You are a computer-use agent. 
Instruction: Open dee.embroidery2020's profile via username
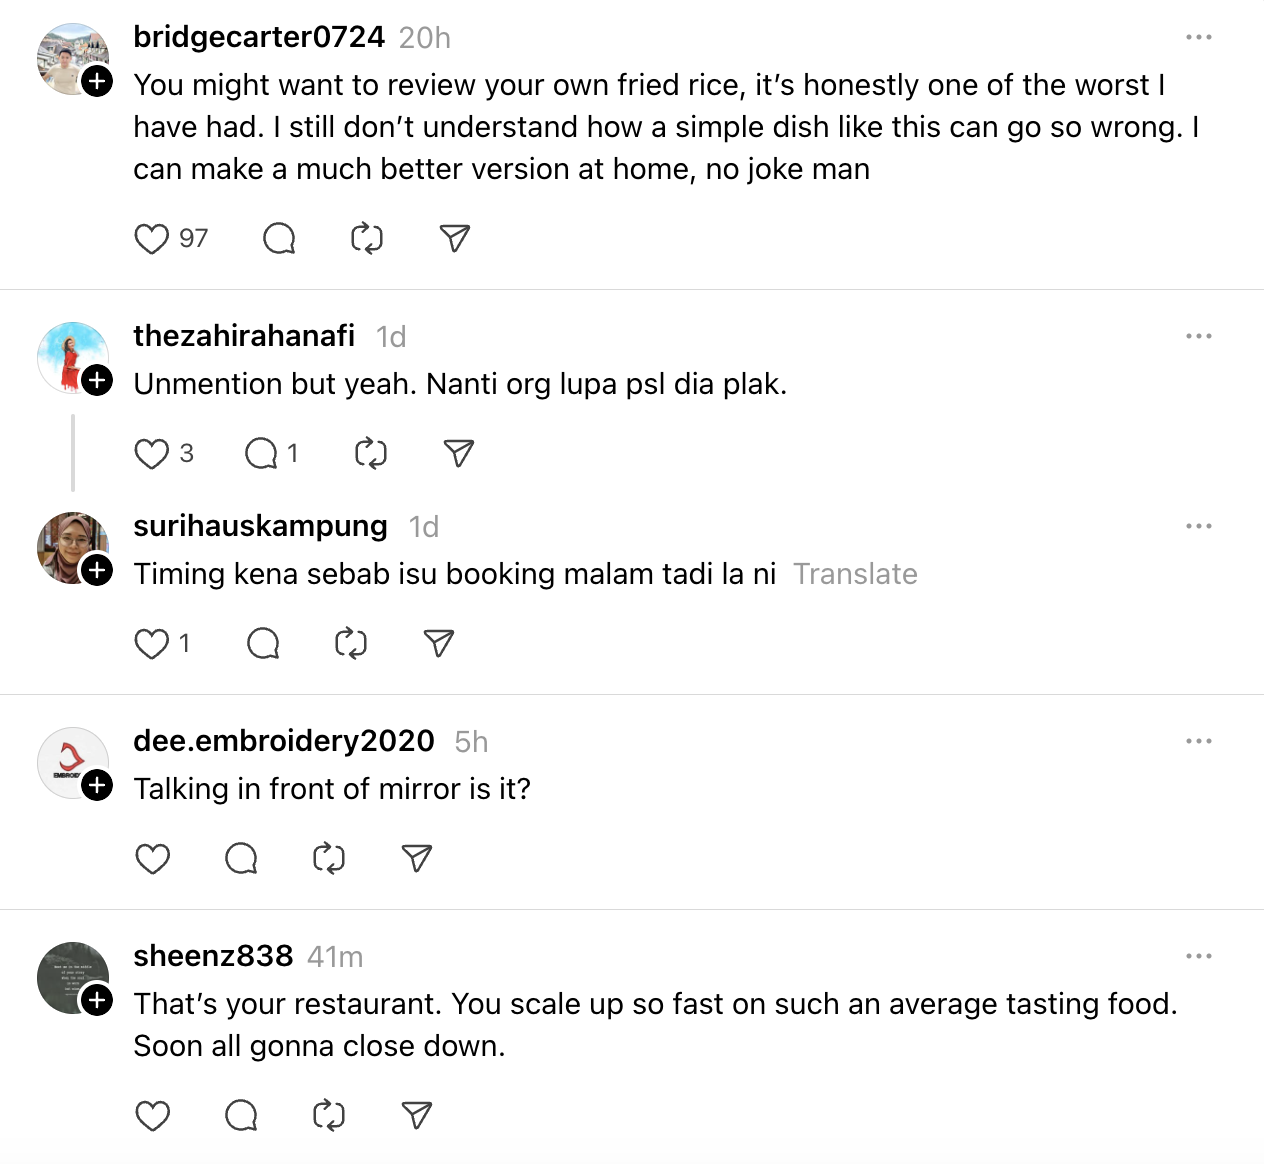284,741
